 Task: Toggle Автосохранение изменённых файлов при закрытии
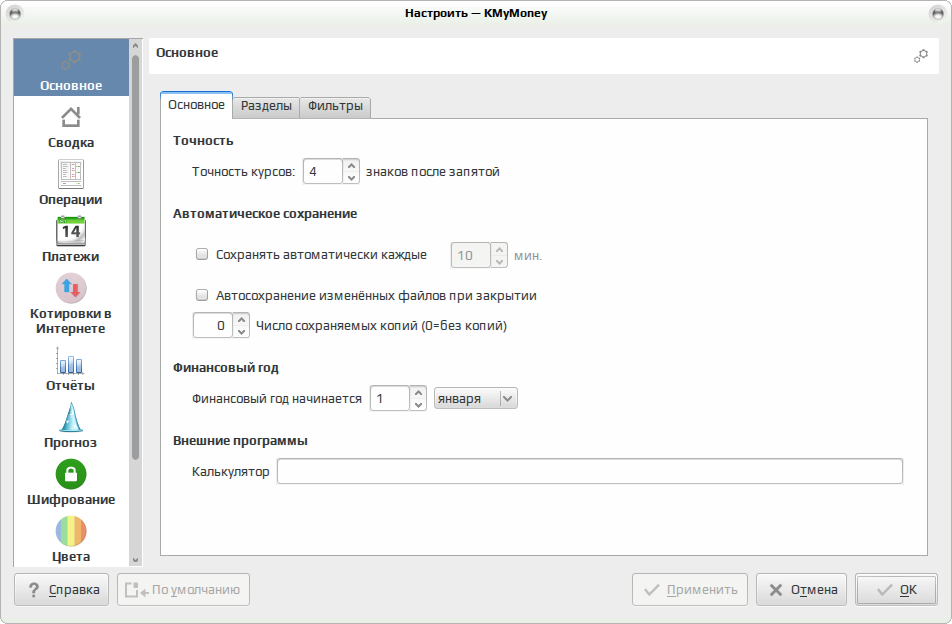pos(202,296)
